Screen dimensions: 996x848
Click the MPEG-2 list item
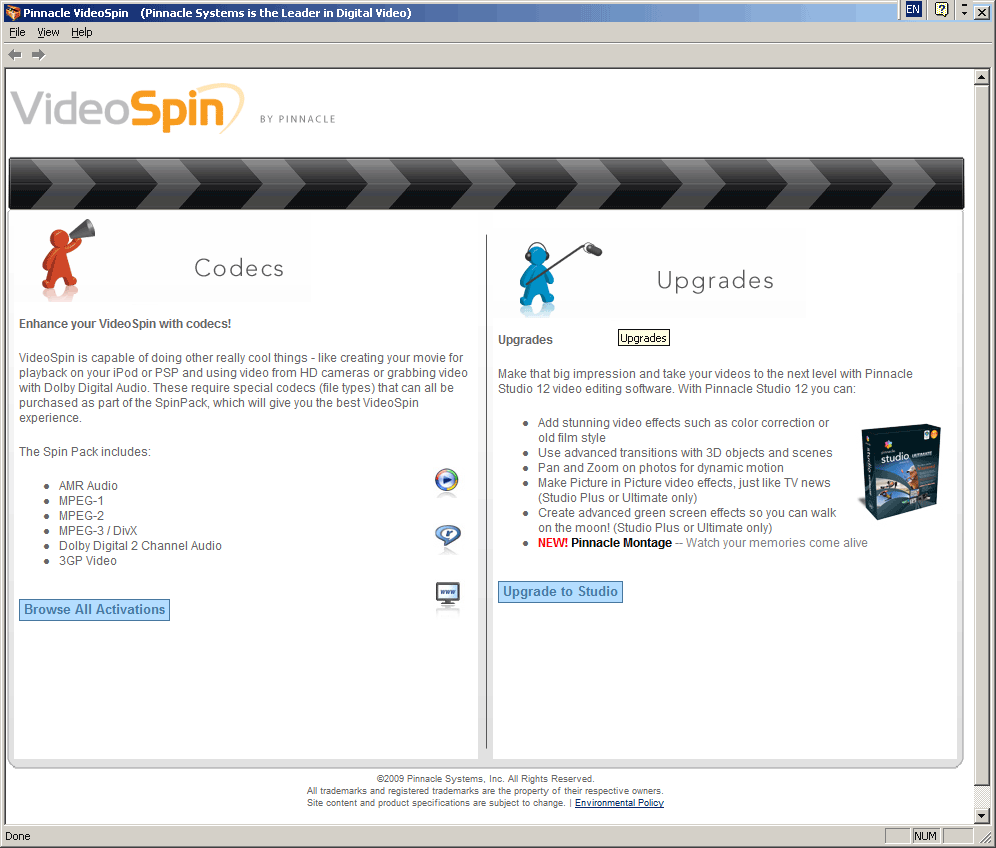pos(81,516)
